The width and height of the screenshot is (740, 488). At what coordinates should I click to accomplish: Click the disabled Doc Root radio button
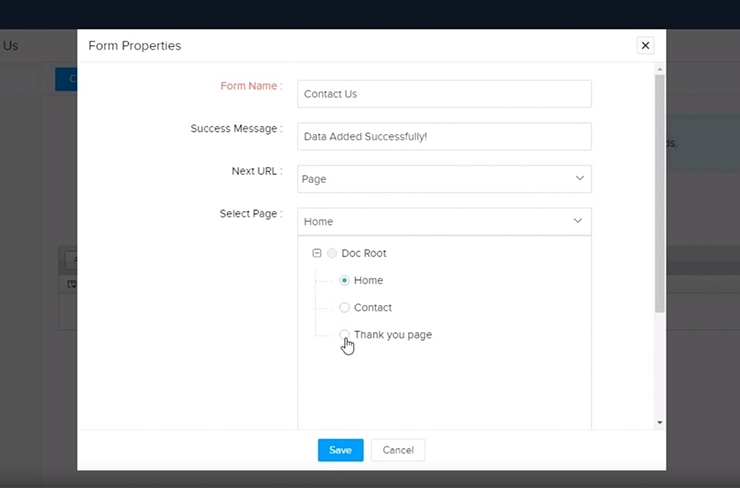[332, 254]
